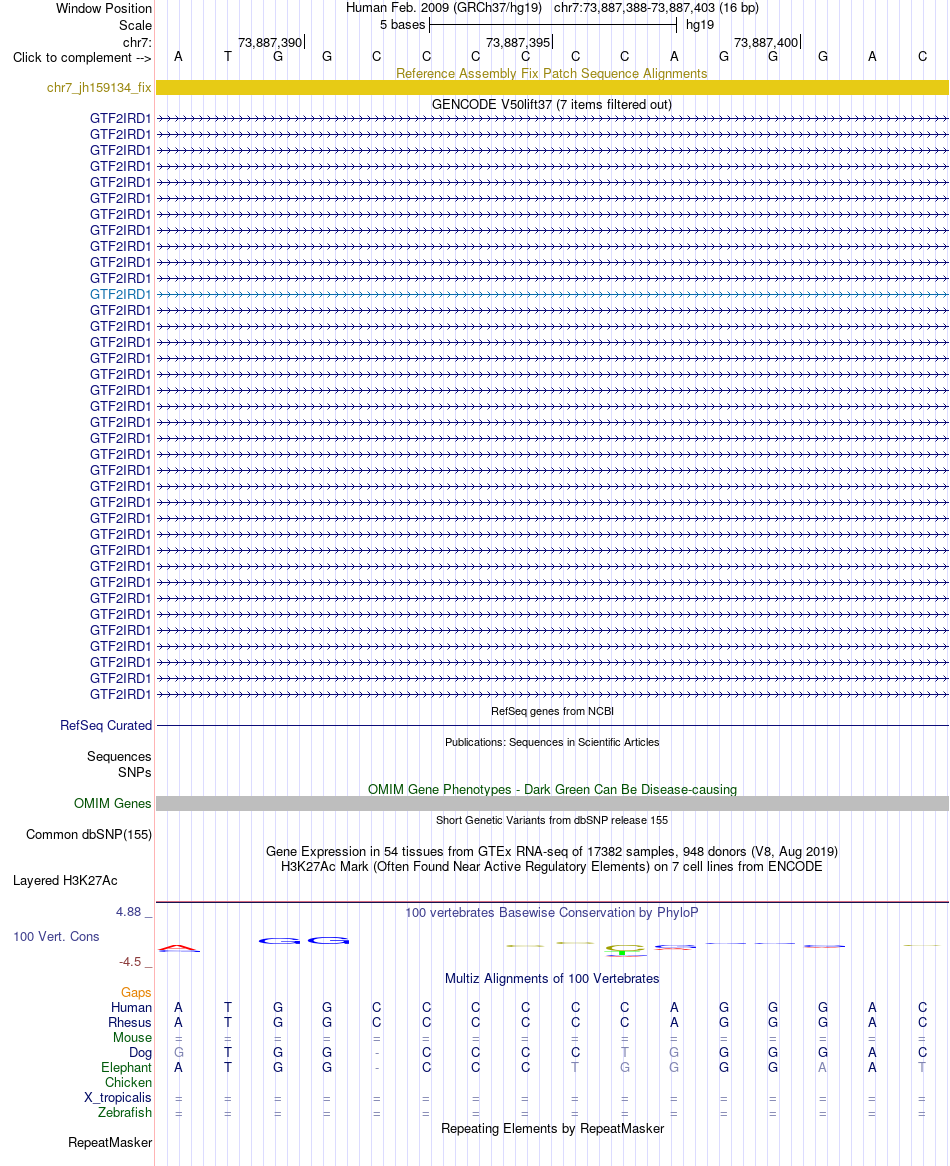Click the 5 bases scale bar
The width and height of the screenshot is (950, 1166).
[x=553, y=25]
